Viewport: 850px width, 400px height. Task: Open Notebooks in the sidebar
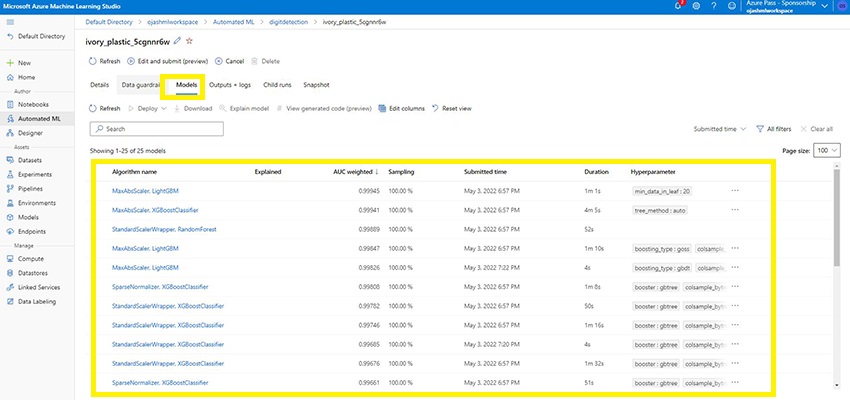(x=32, y=104)
